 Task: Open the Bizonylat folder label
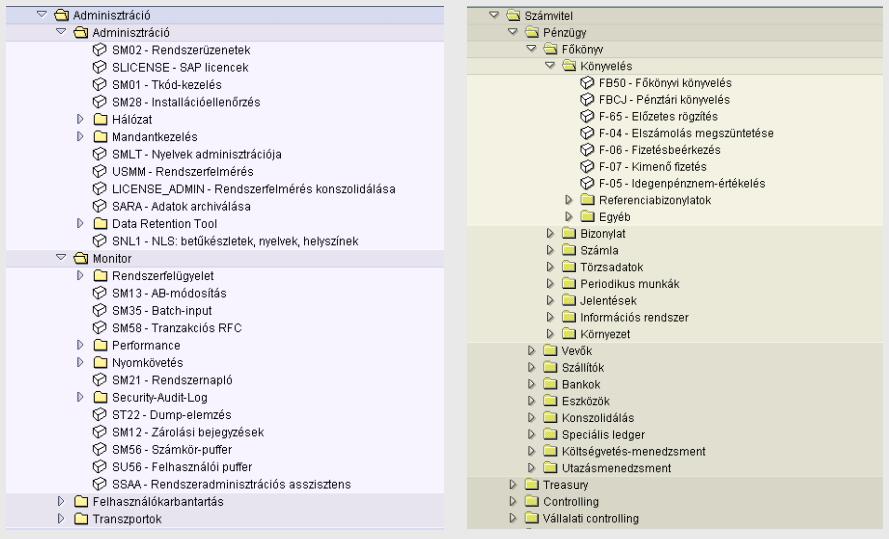(x=603, y=234)
